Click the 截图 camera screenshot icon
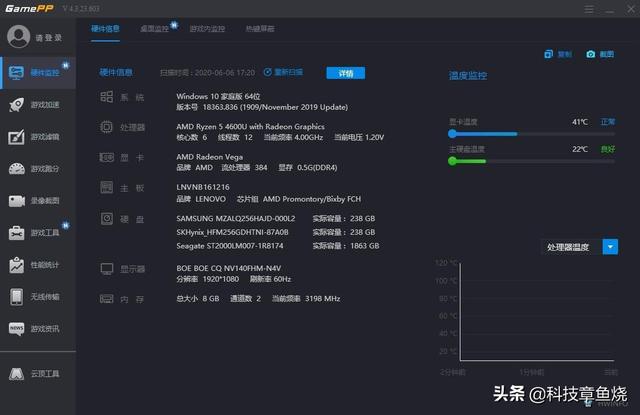640x415 pixels. pos(590,54)
